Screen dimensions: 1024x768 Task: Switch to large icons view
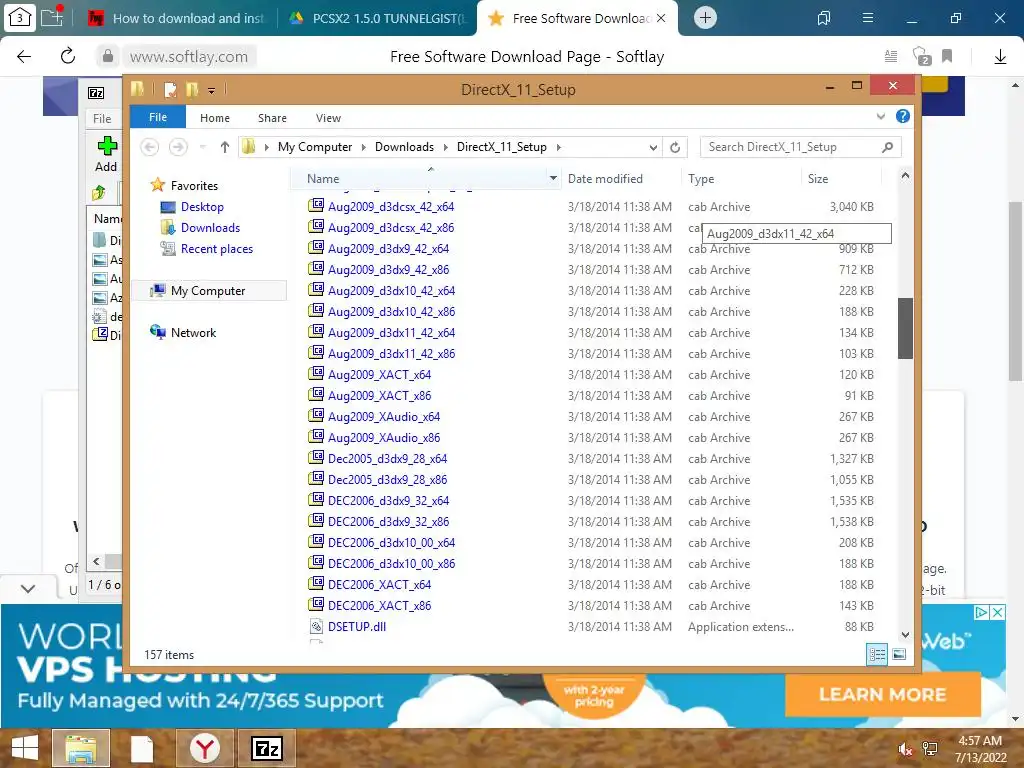click(899, 654)
